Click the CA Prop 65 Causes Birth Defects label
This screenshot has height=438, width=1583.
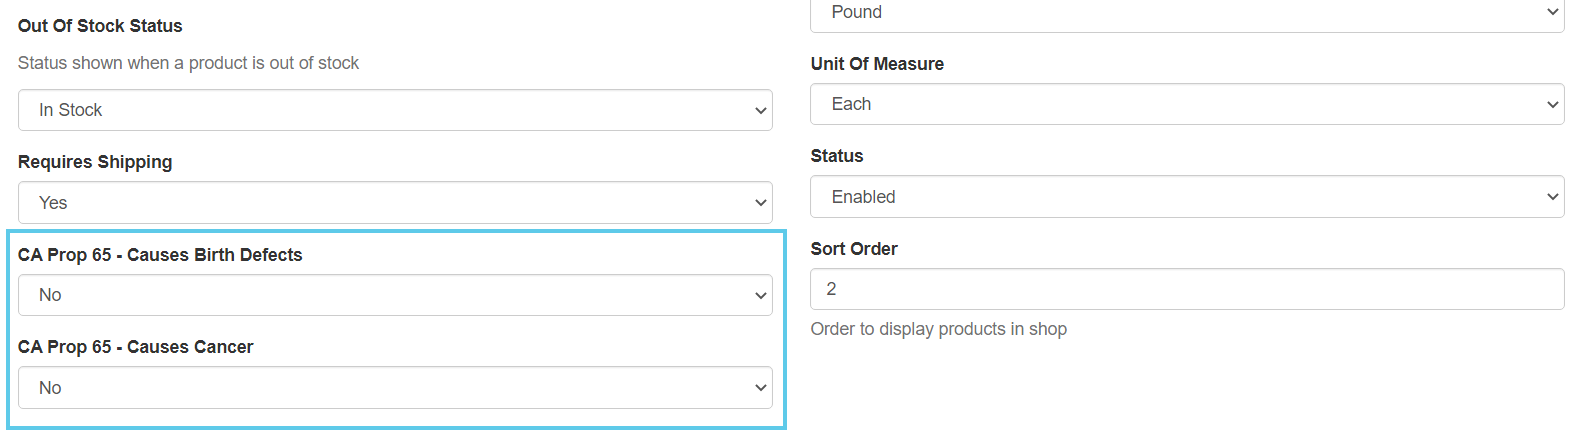160,255
